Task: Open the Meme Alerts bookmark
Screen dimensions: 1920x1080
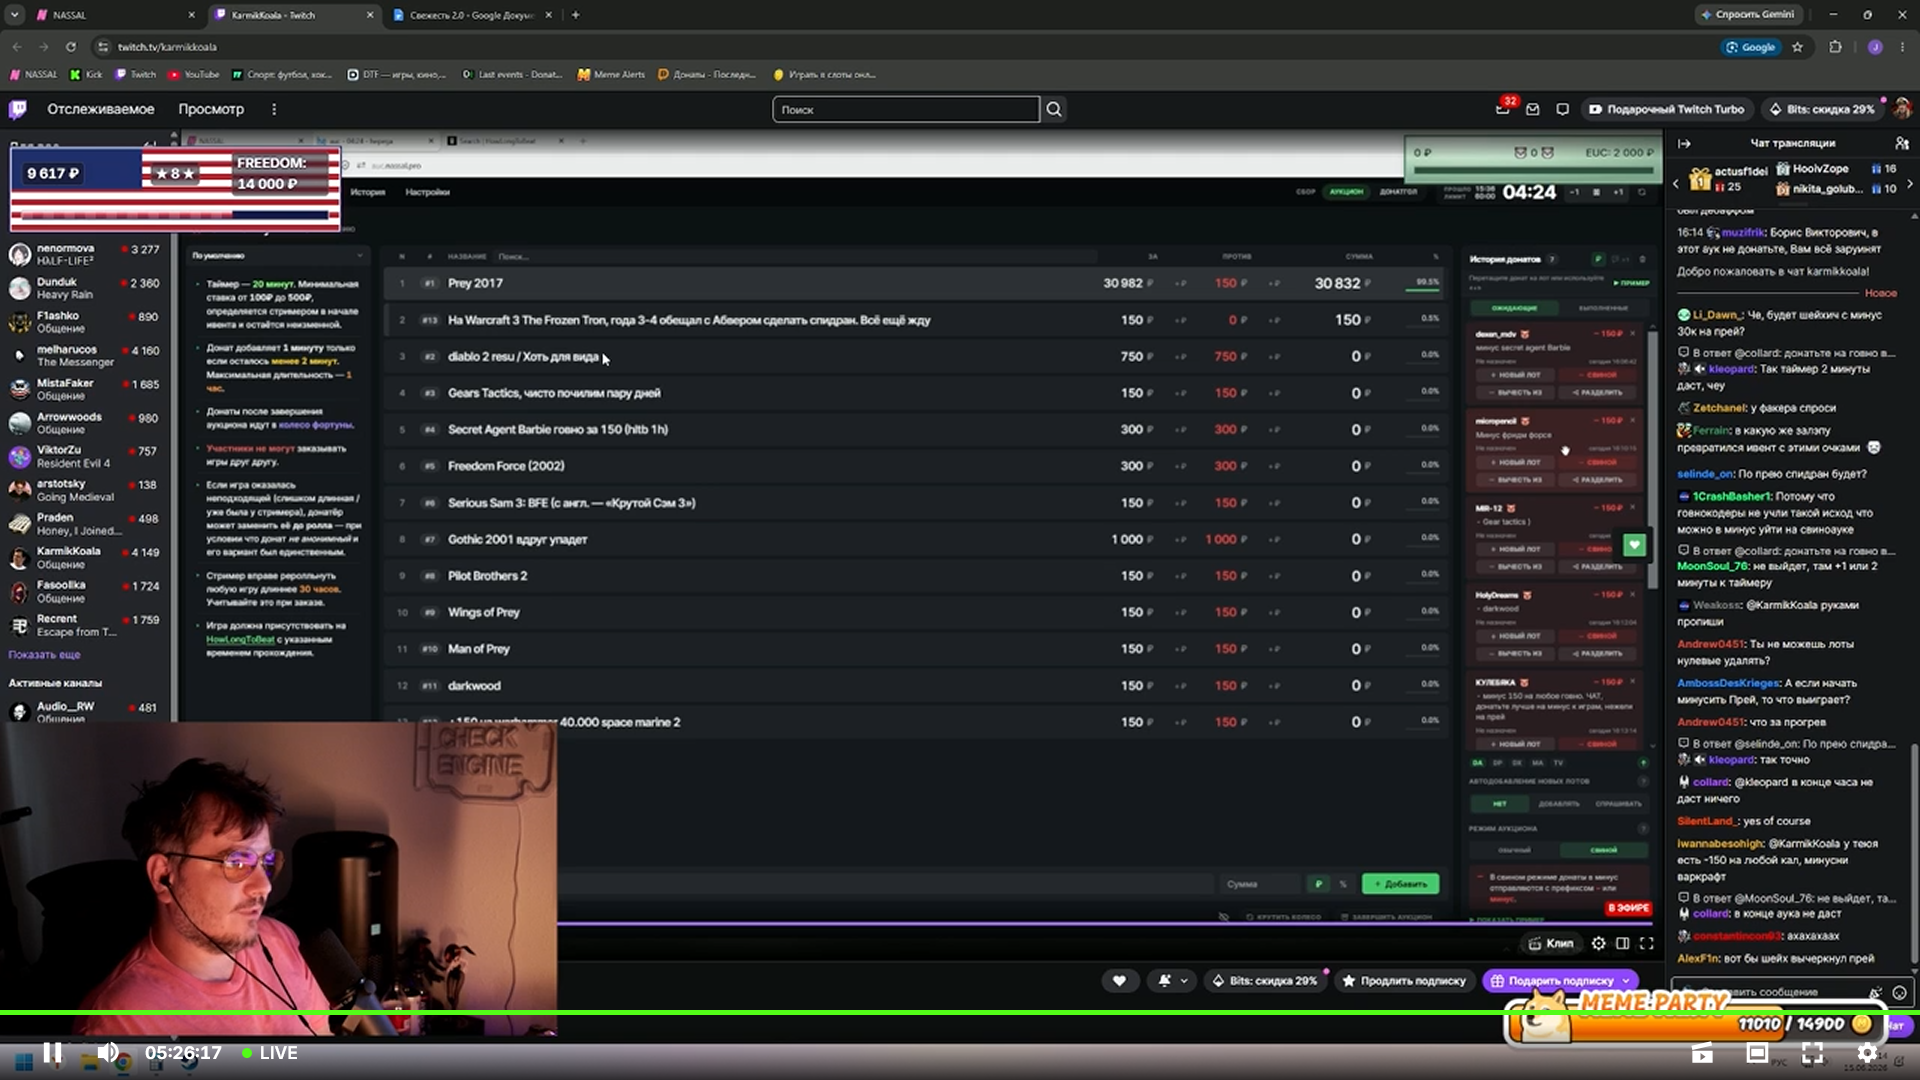Action: [x=611, y=74]
